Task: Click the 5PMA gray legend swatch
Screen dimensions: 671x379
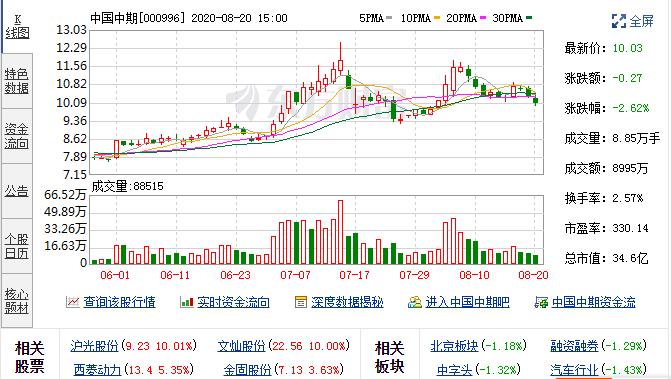Action: (x=389, y=18)
